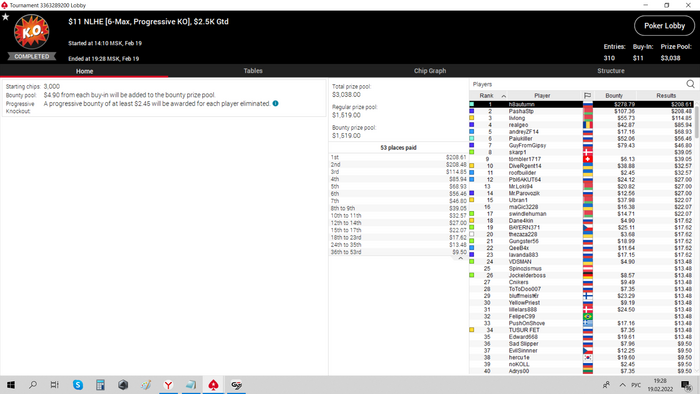Click the Brazilian flag next to FelipeC99
Viewport: 700px width, 394px height.
pos(588,316)
